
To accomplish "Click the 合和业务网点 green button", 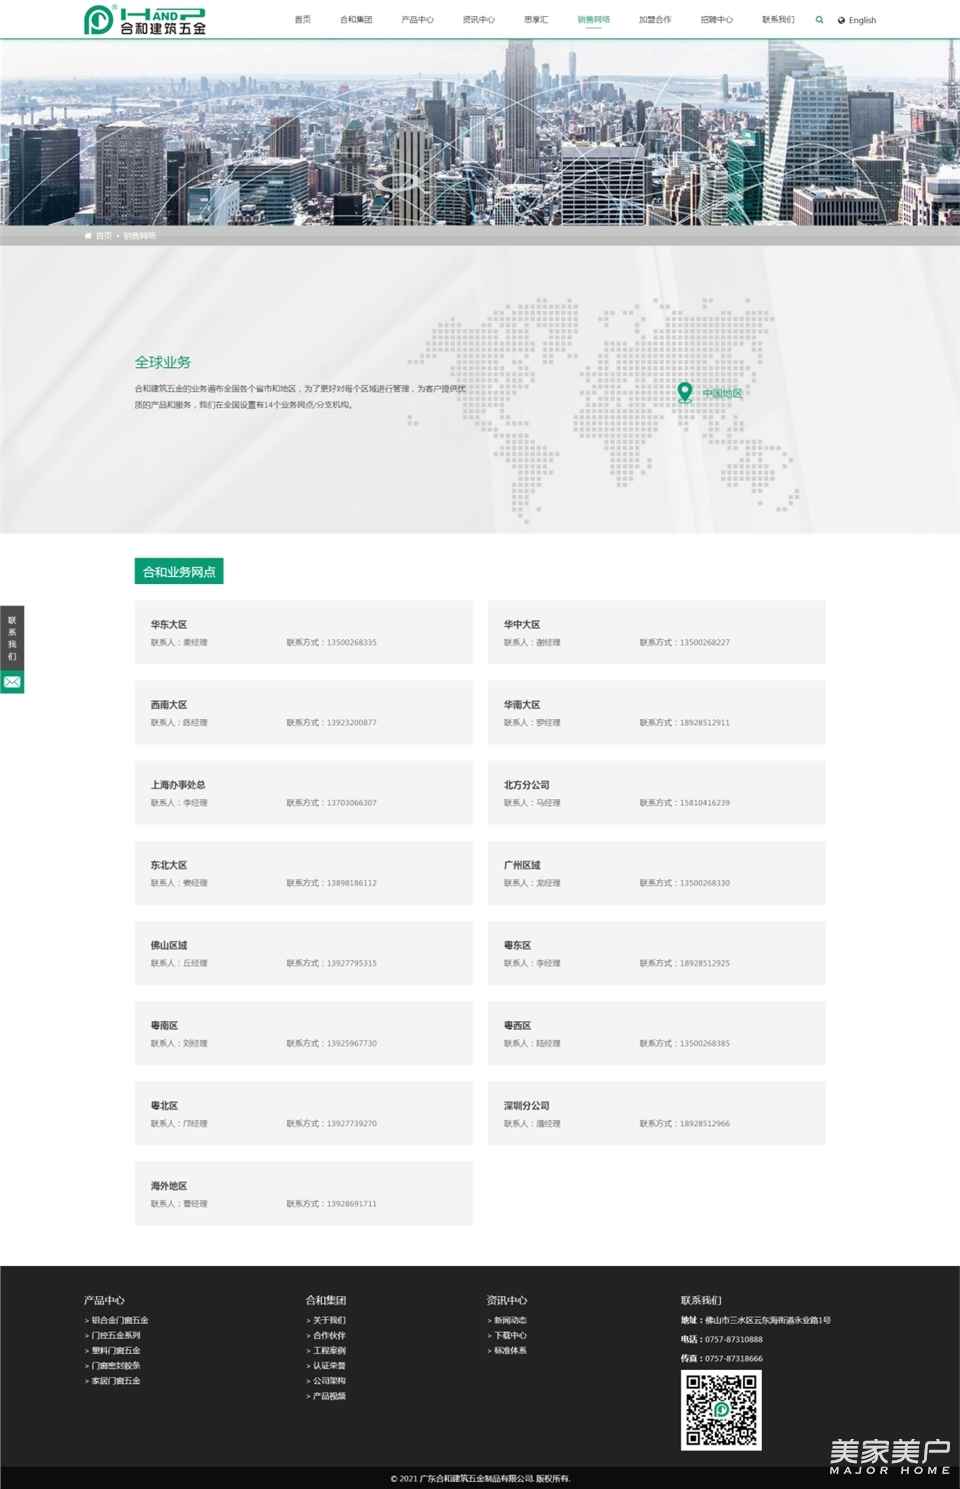I will [179, 571].
